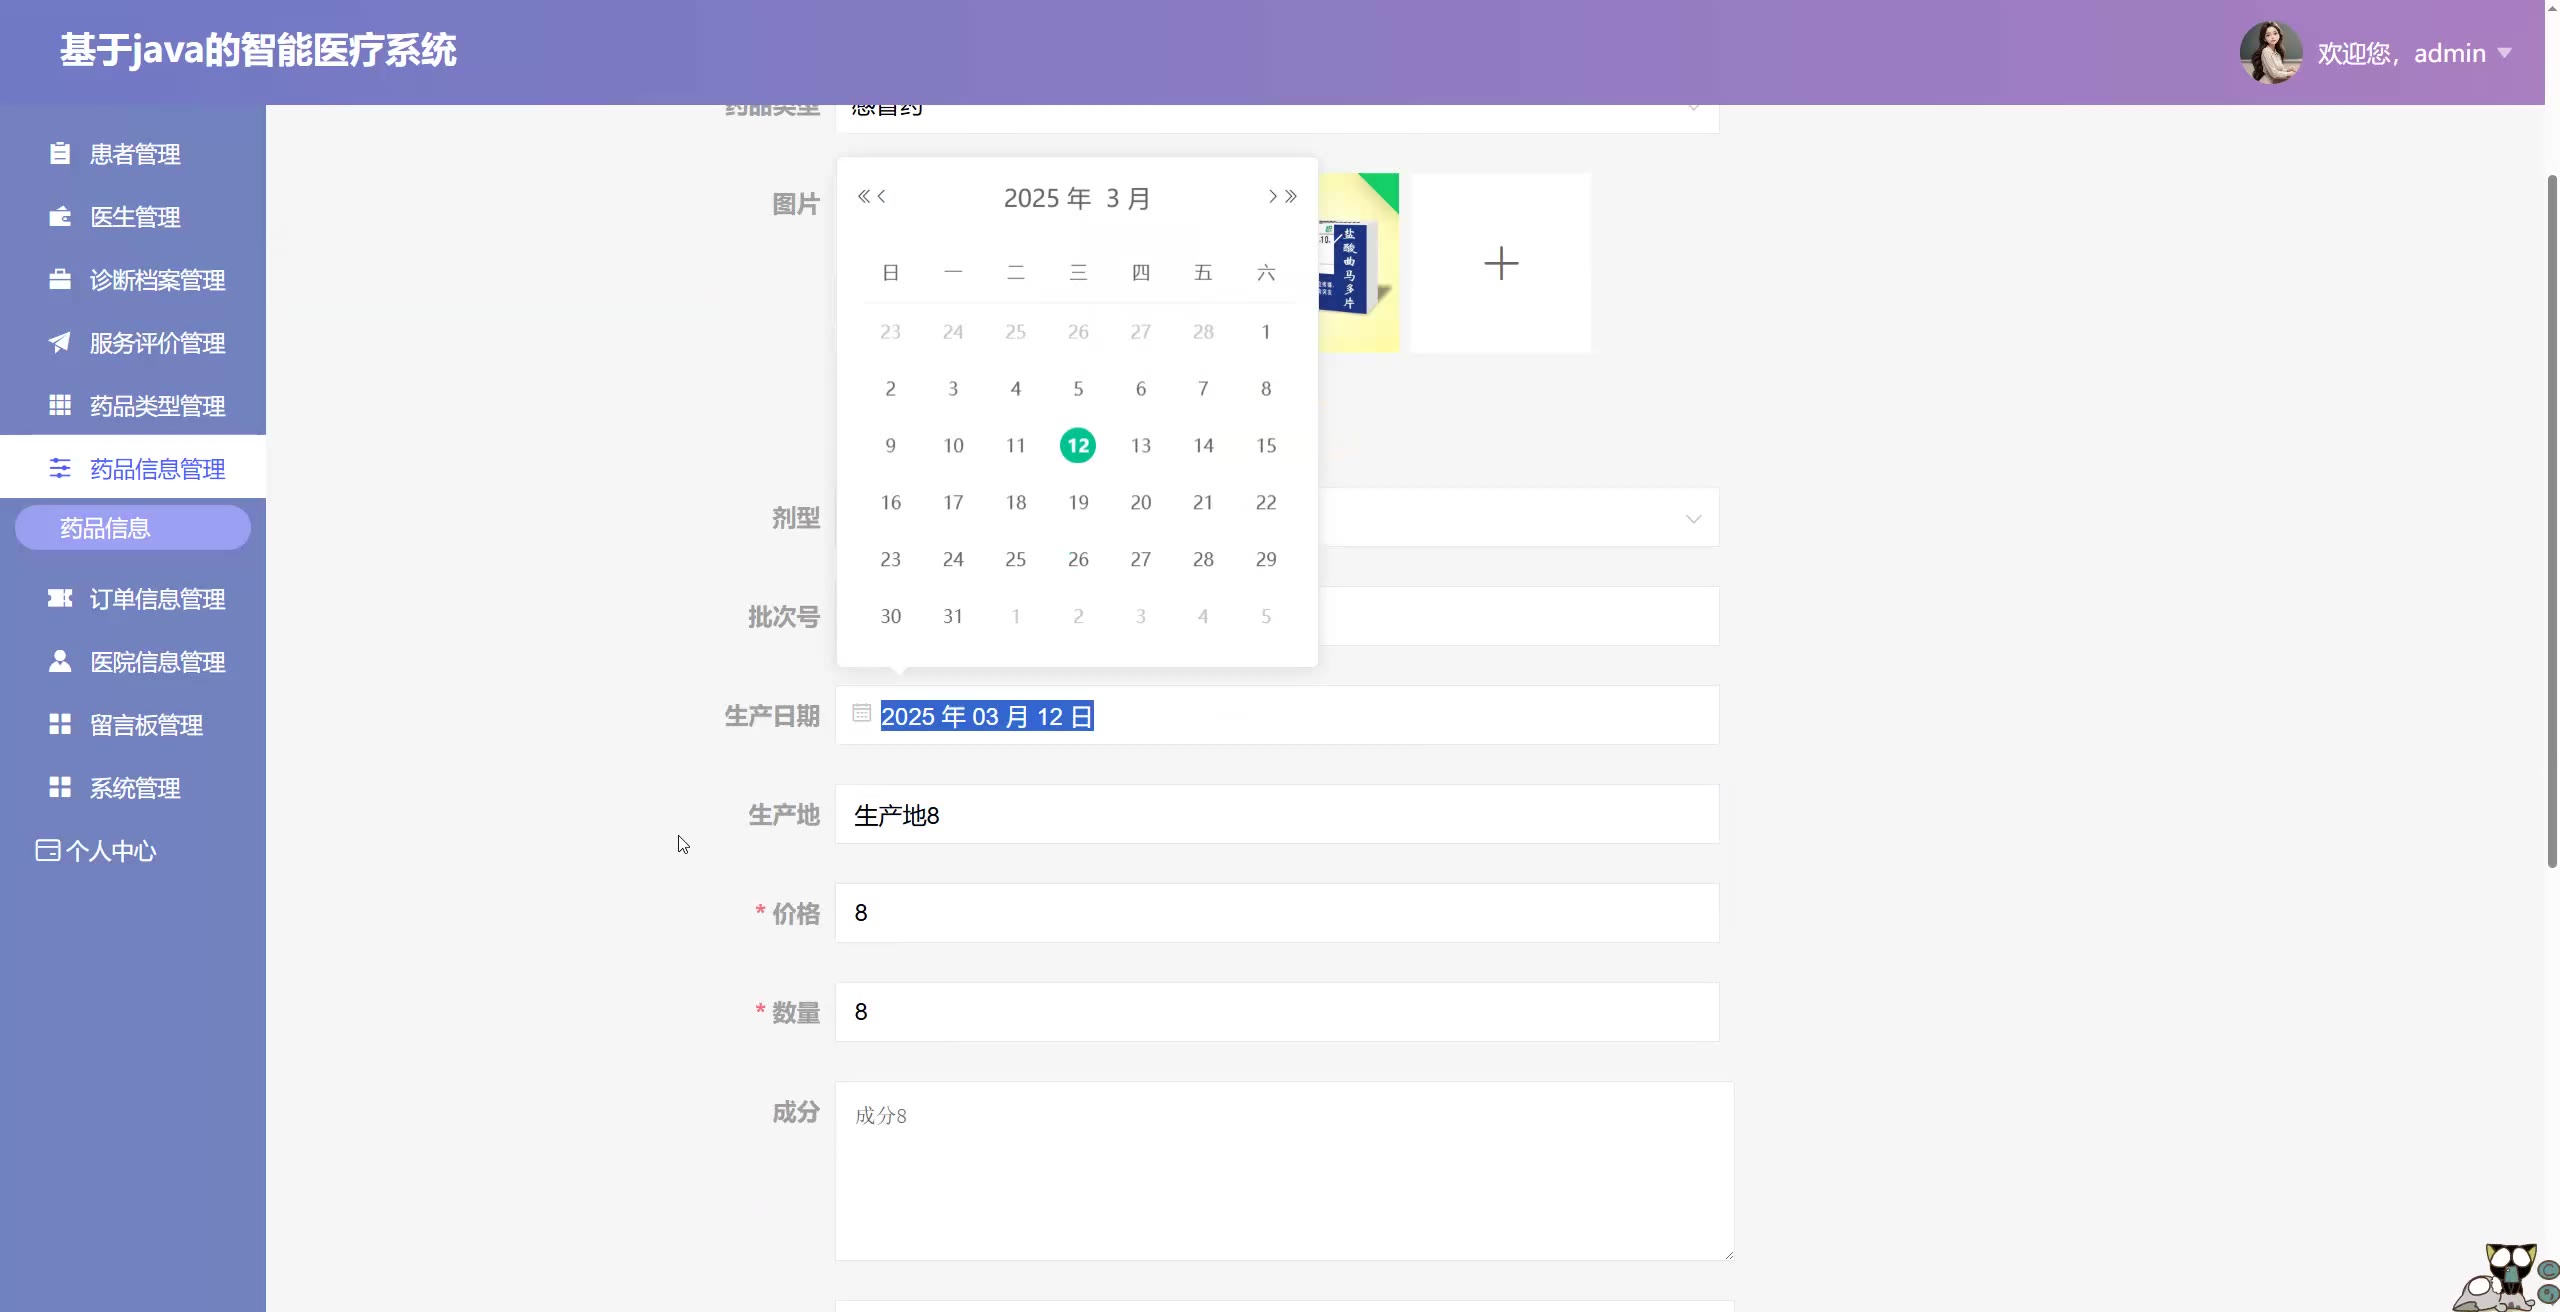Select highlighted day 12 in calendar

pos(1077,445)
